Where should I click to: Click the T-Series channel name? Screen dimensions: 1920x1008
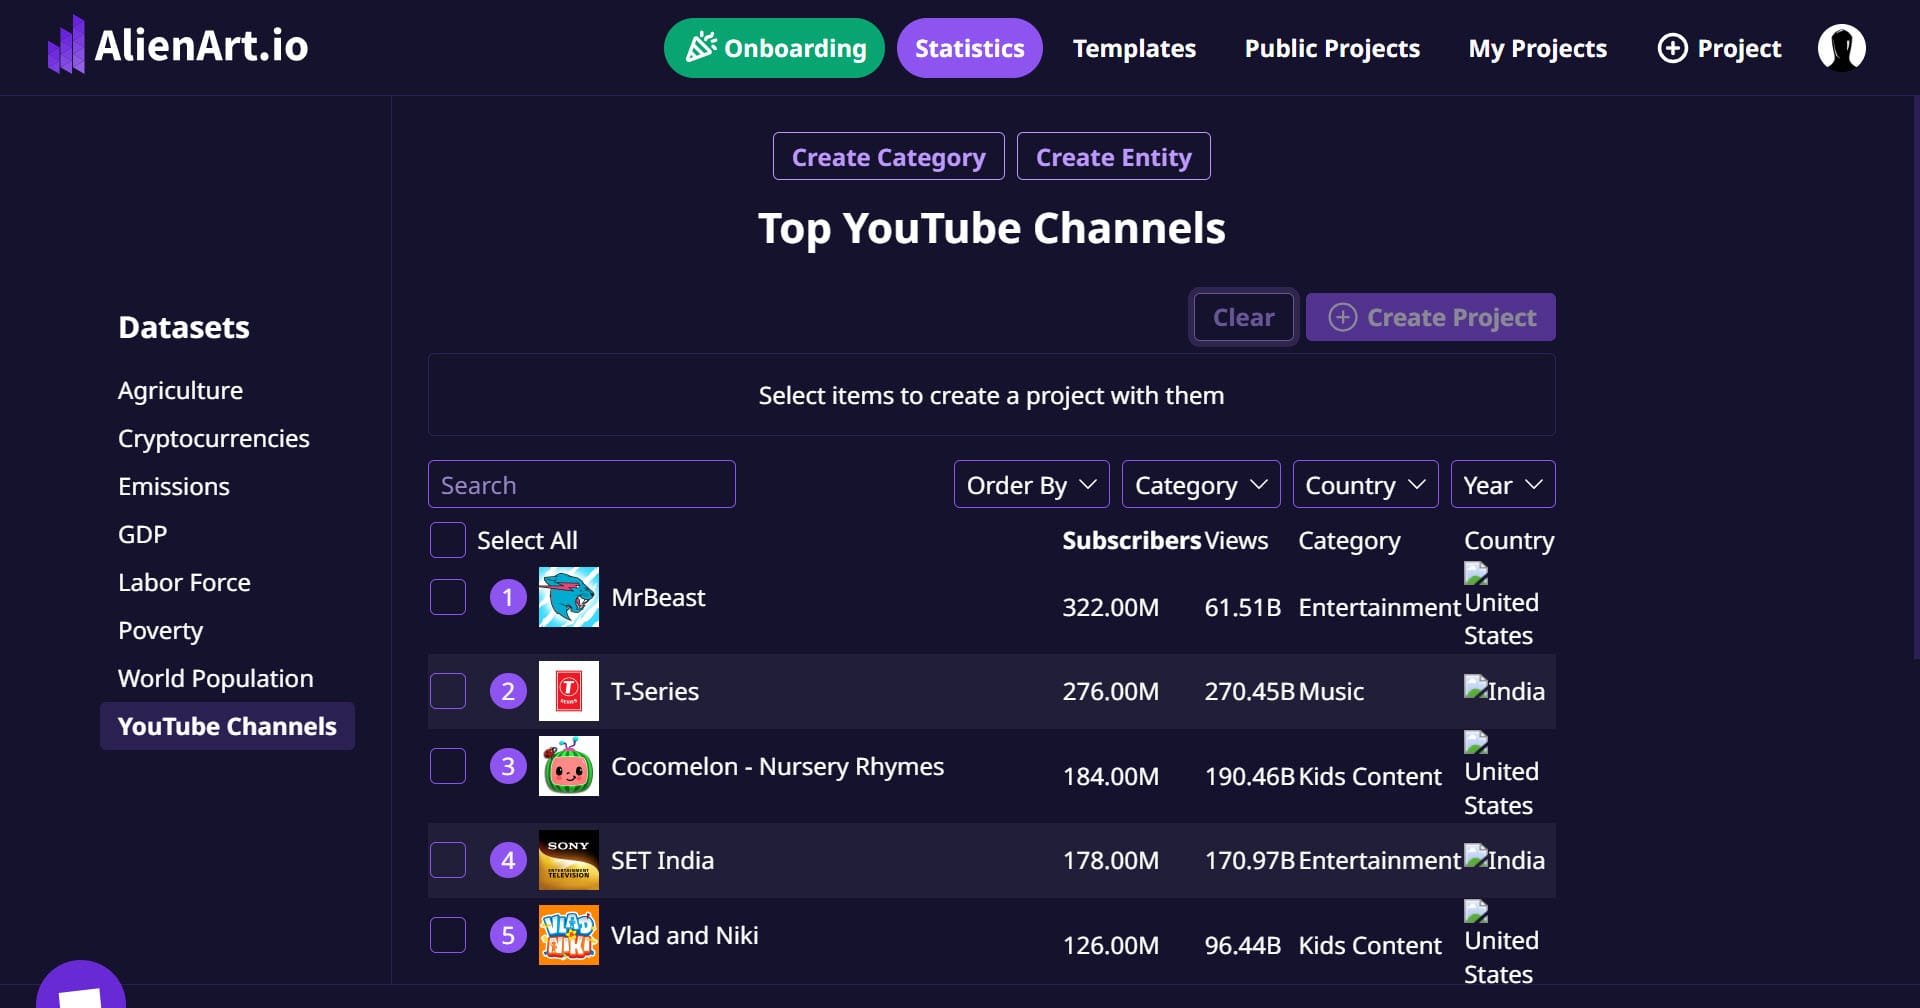click(655, 691)
